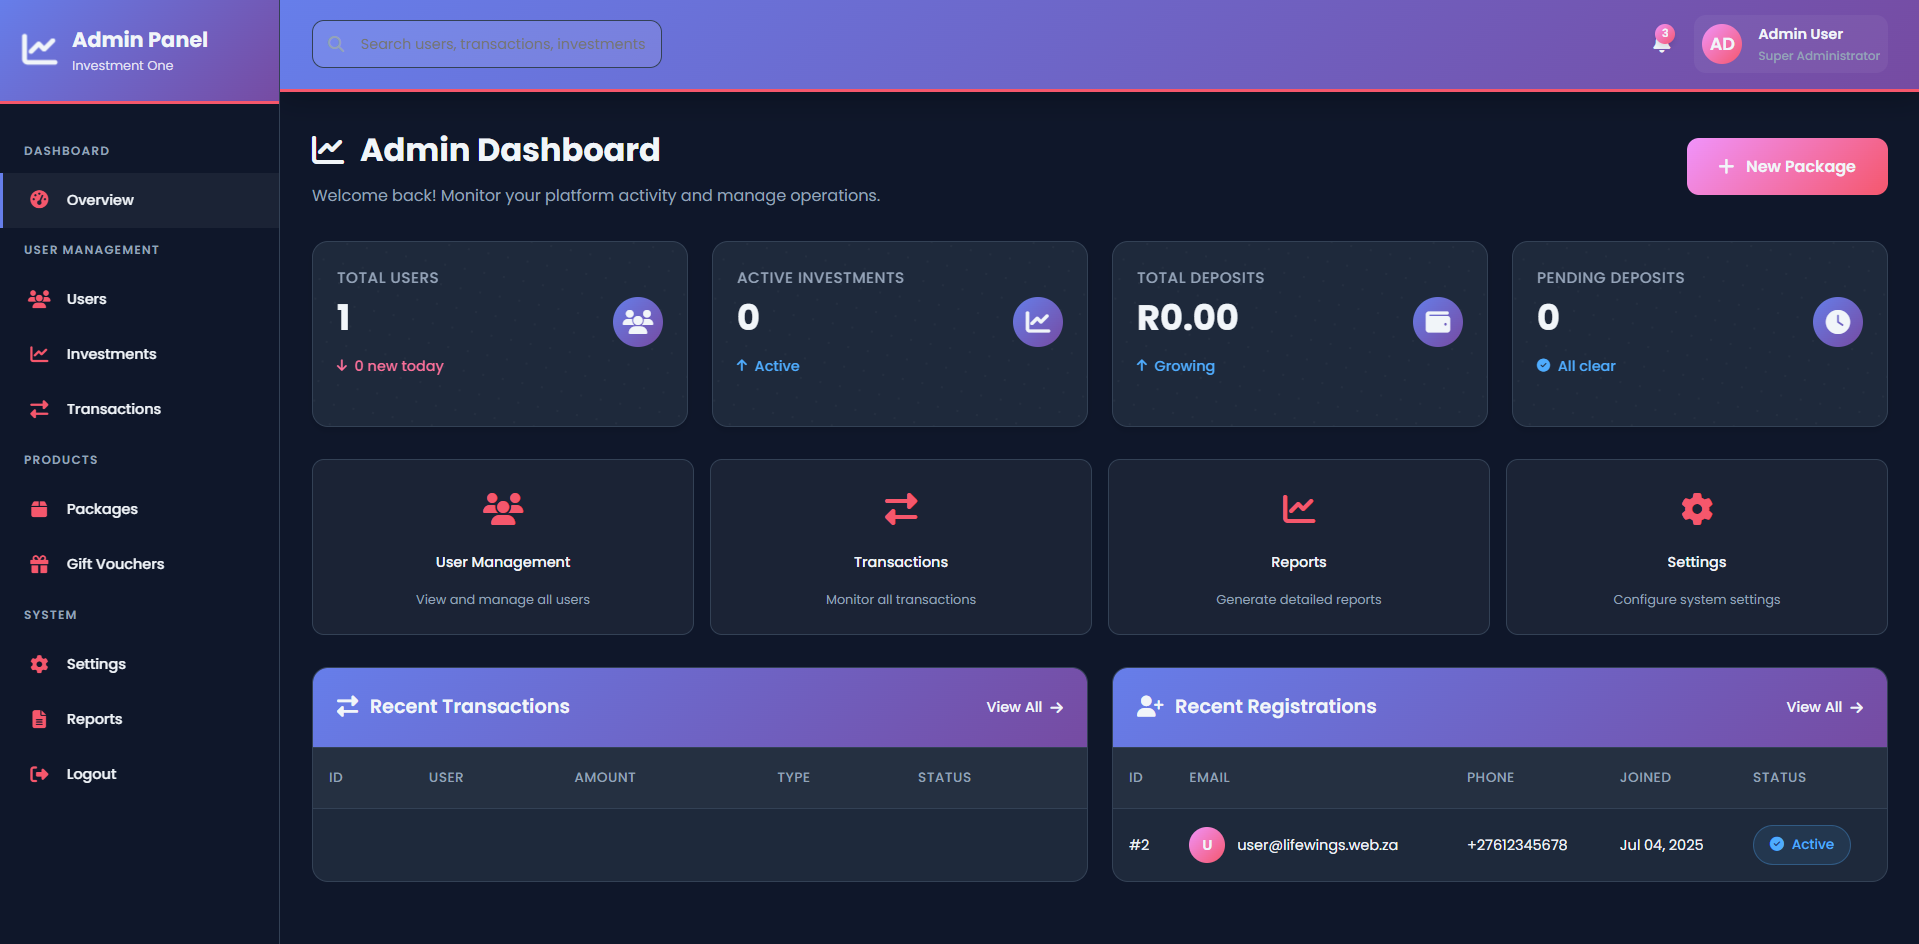1919x944 pixels.
Task: Select Logout in the sidebar
Action: (140, 774)
